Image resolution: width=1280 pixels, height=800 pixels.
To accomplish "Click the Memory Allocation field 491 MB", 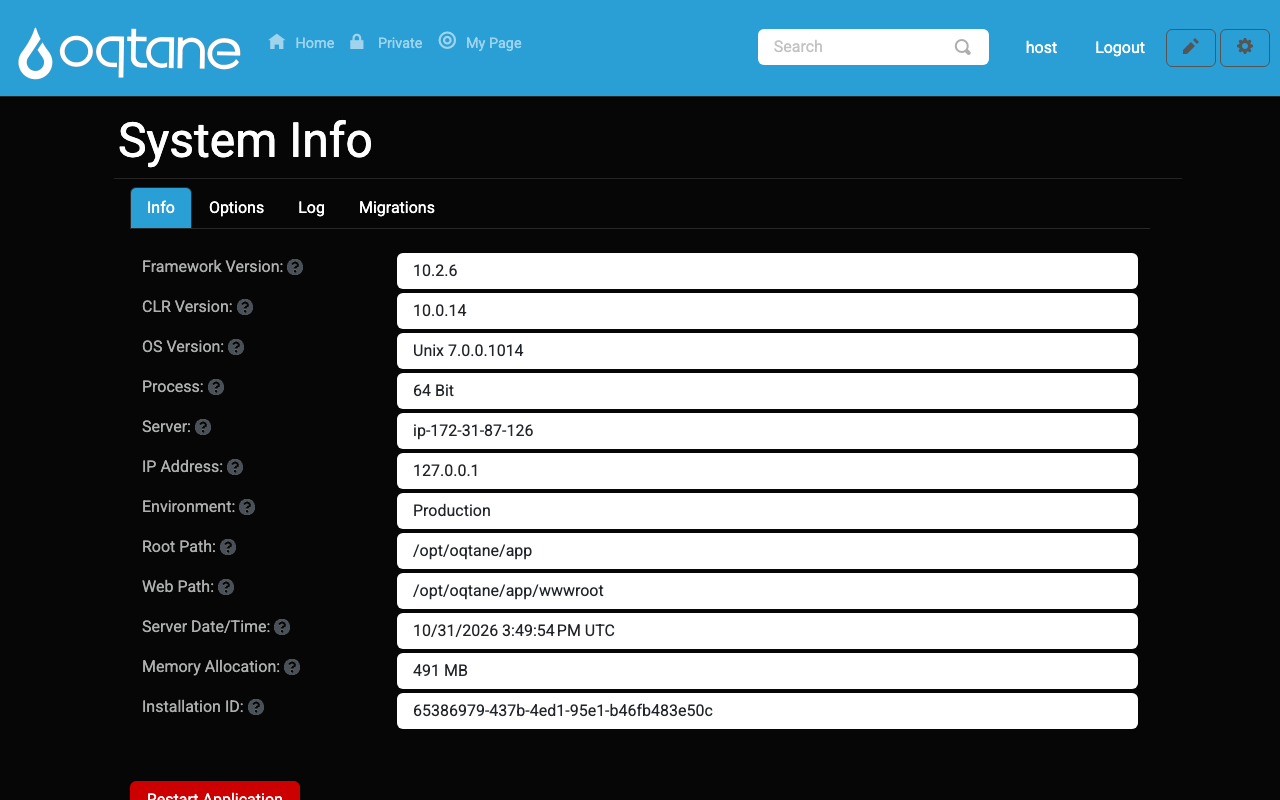I will pyautogui.click(x=767, y=671).
